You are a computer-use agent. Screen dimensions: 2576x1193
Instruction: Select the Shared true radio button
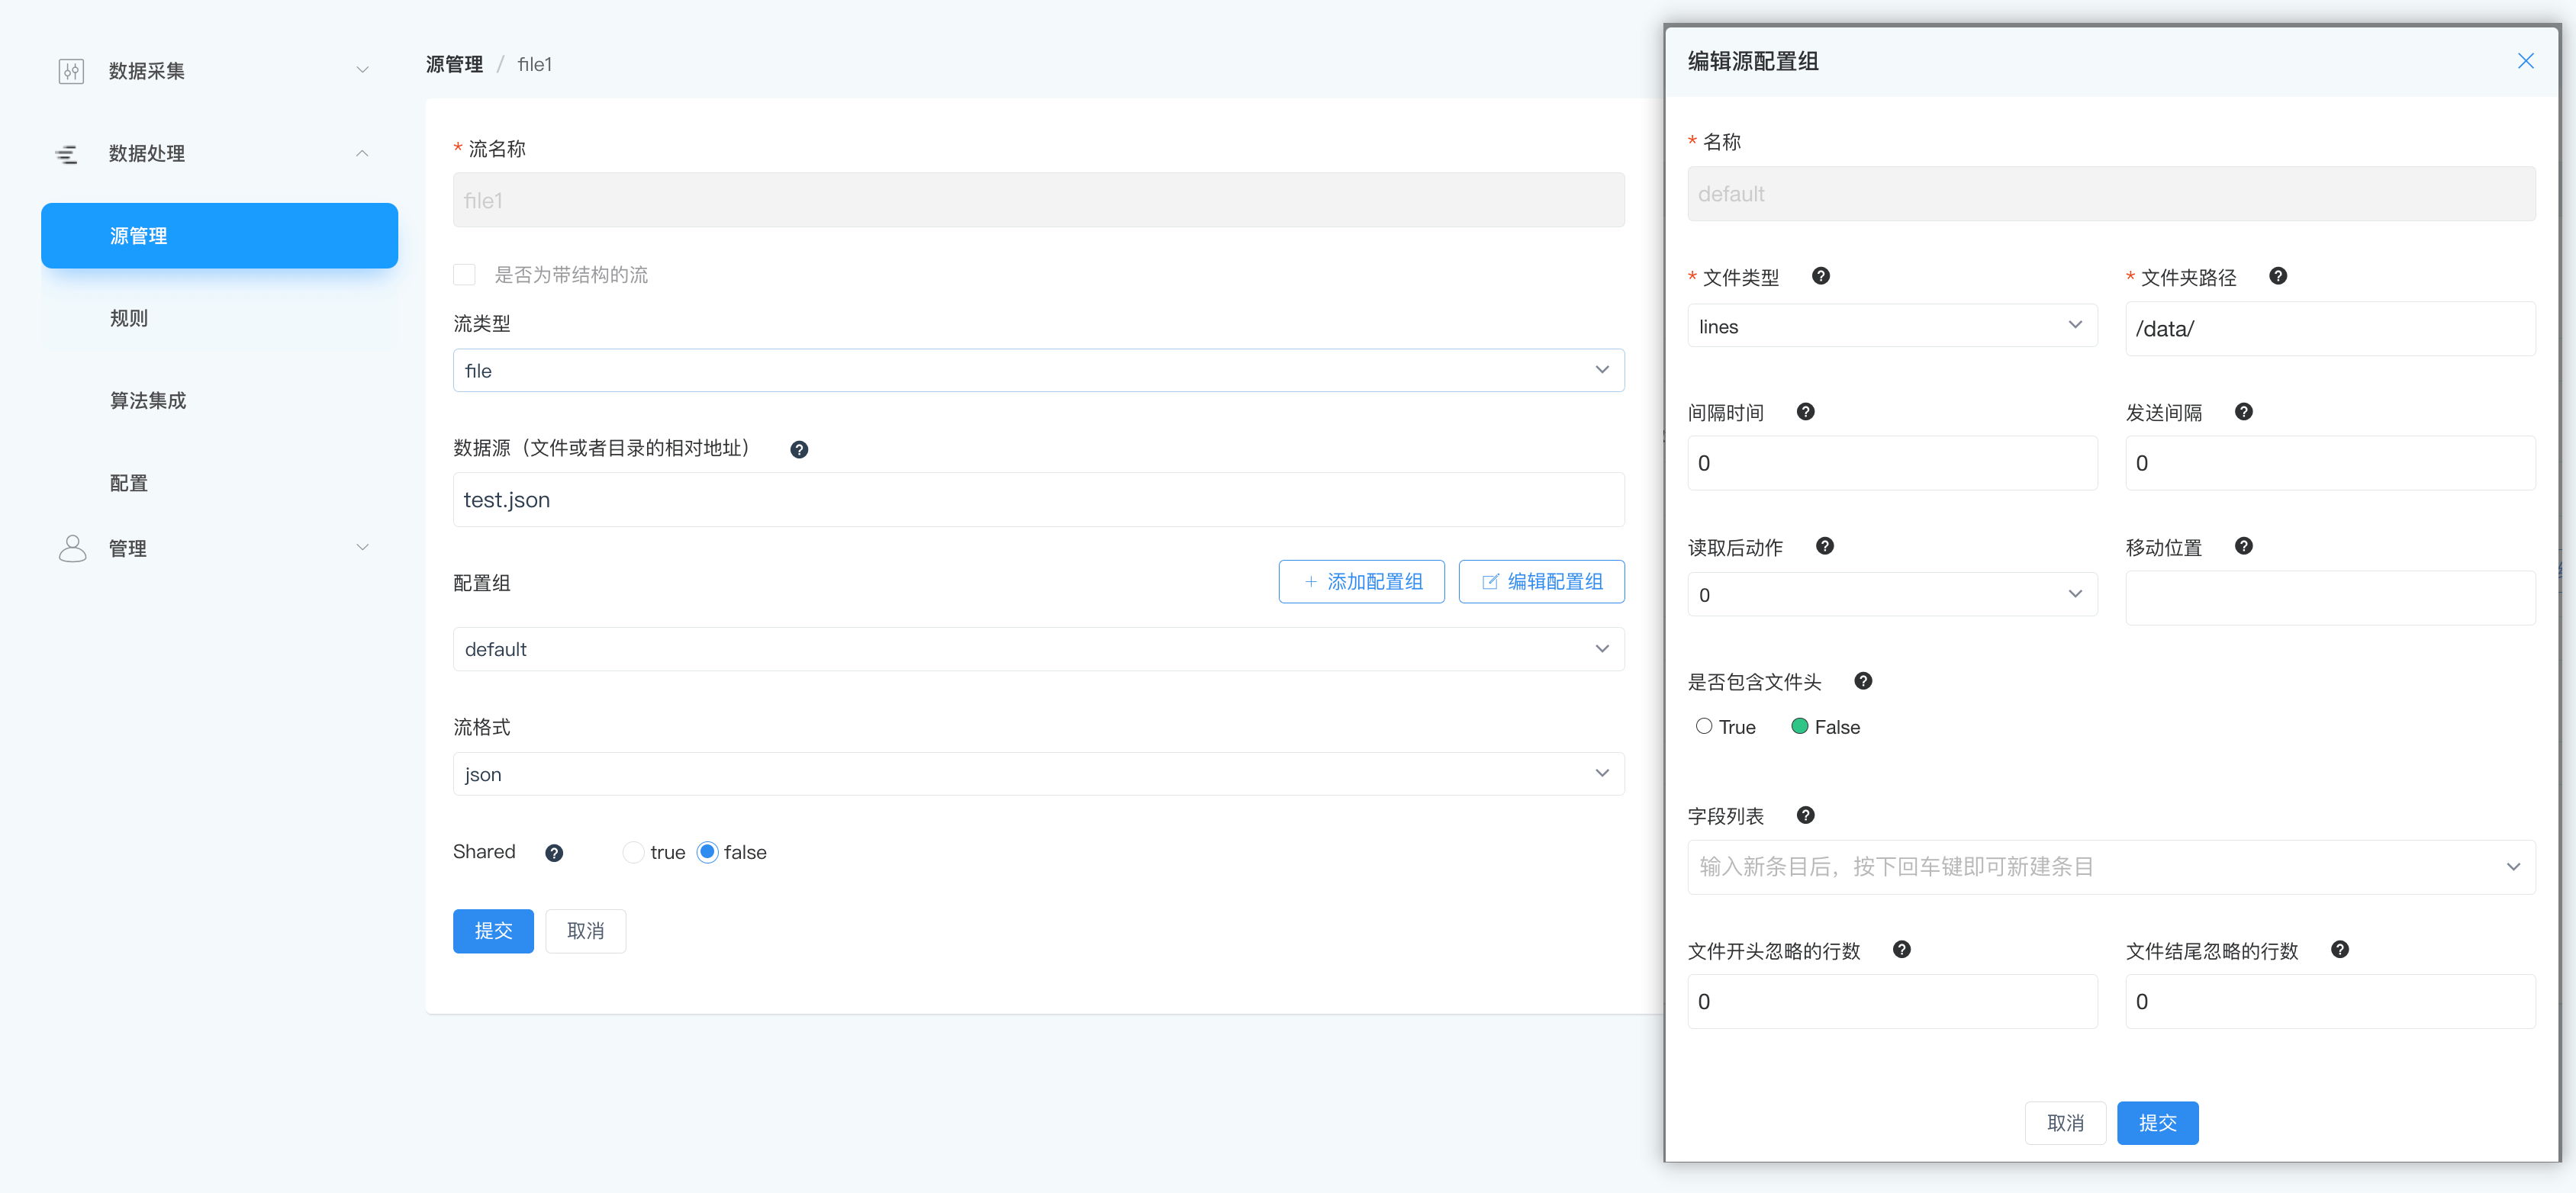click(x=633, y=852)
